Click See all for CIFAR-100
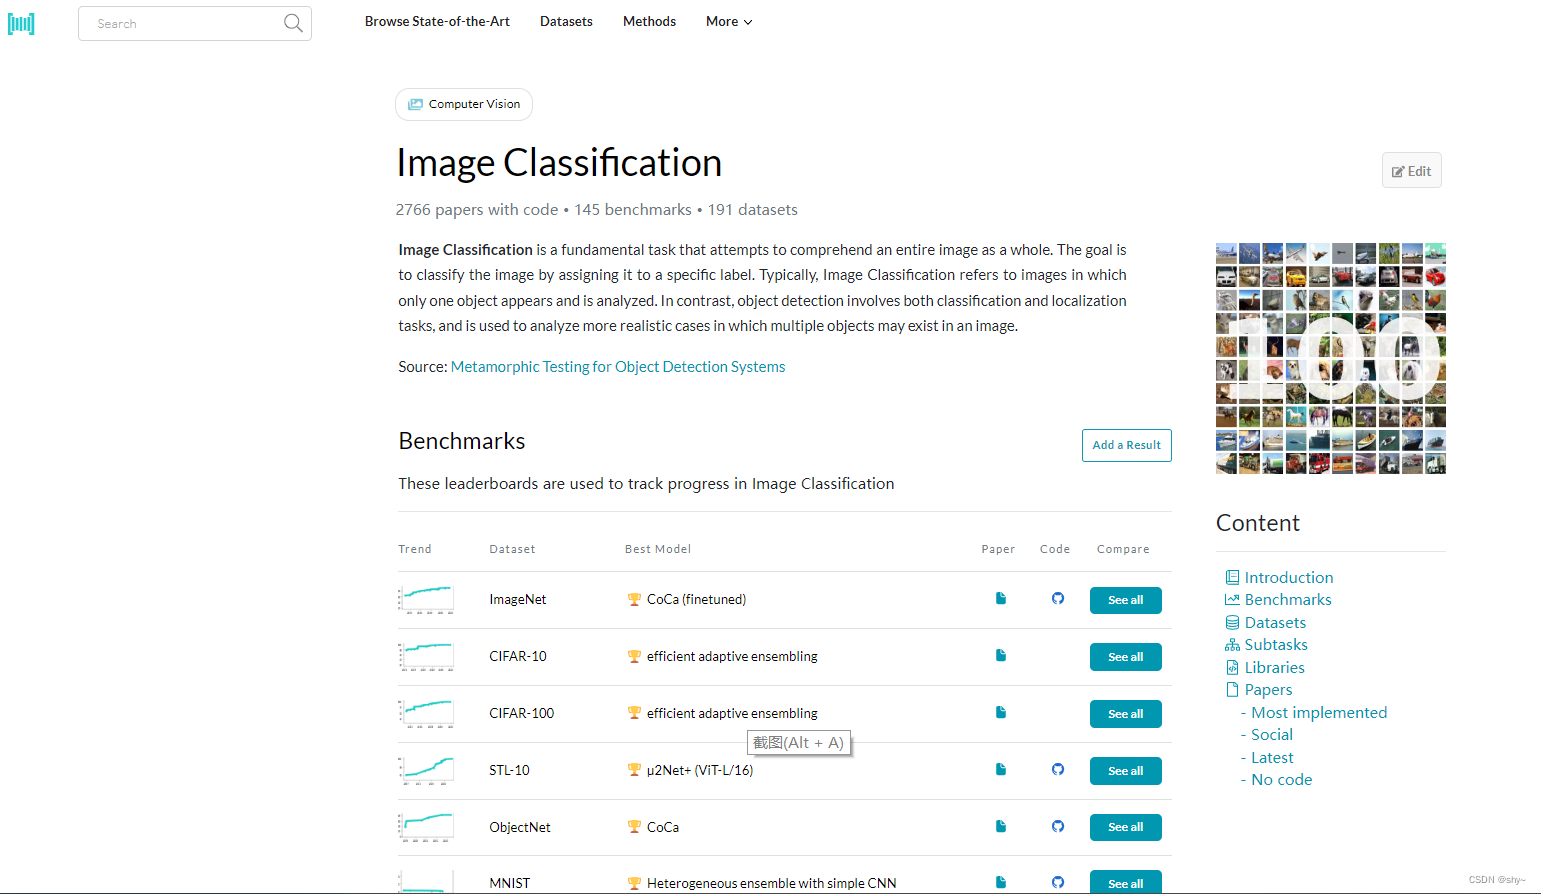This screenshot has height=894, width=1541. (1125, 714)
